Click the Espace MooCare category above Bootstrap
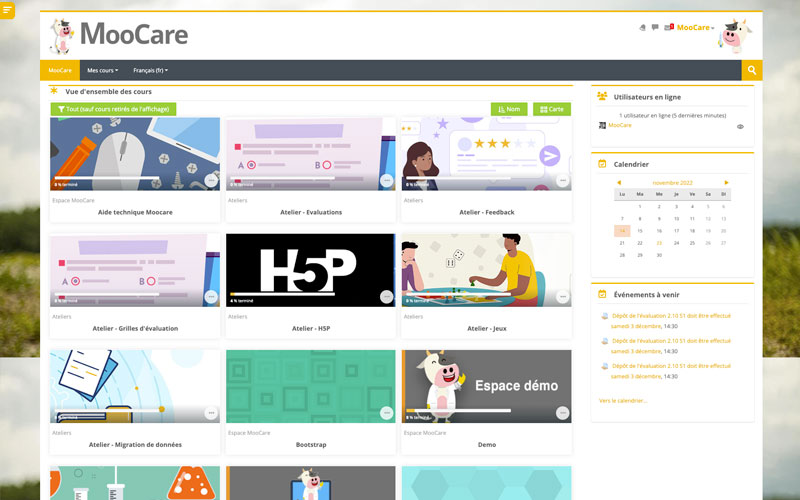800x500 pixels. (x=249, y=433)
